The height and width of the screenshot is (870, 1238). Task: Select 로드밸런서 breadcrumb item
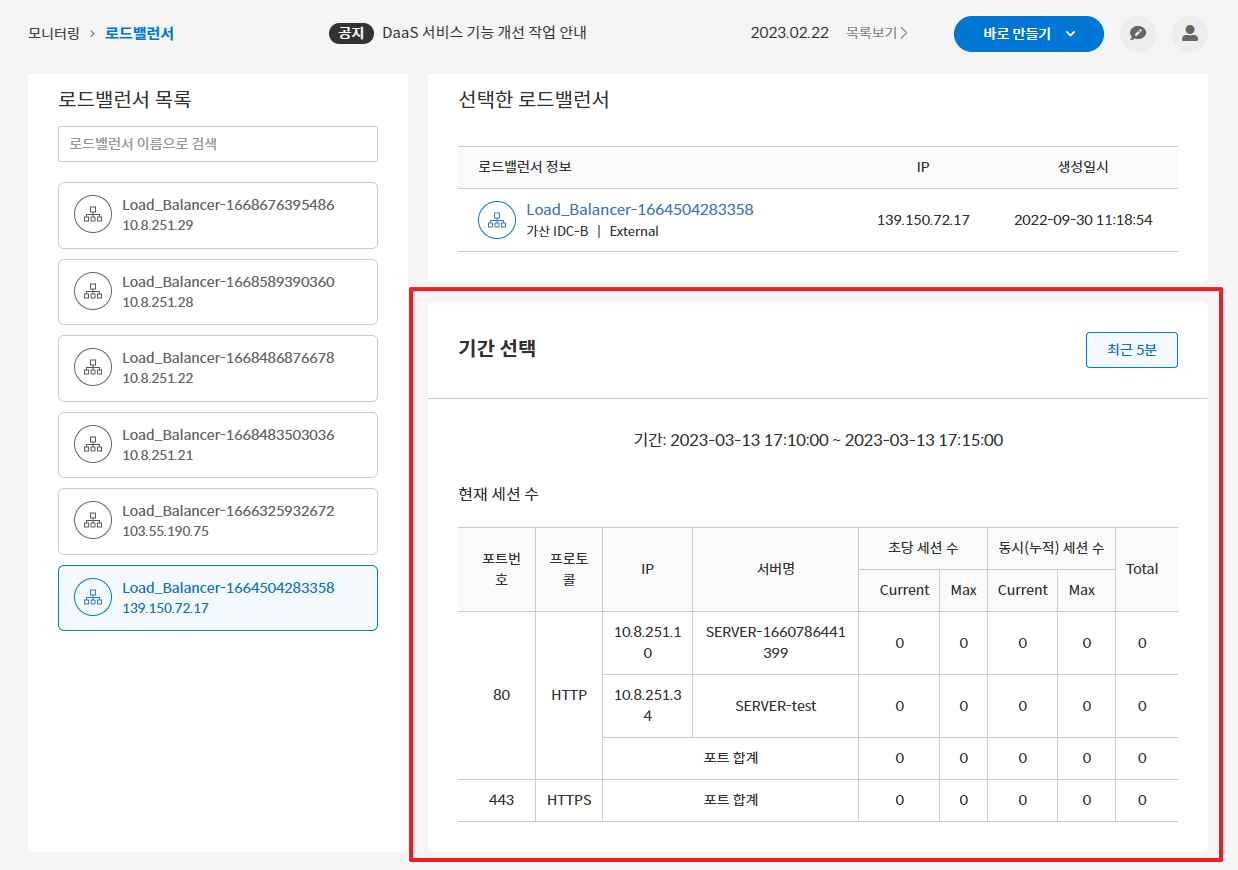click(139, 33)
